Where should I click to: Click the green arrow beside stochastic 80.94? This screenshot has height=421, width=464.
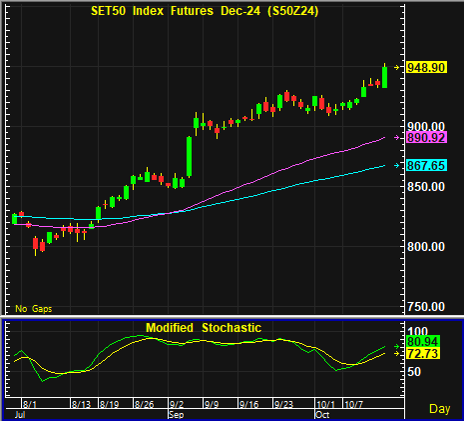pos(397,347)
